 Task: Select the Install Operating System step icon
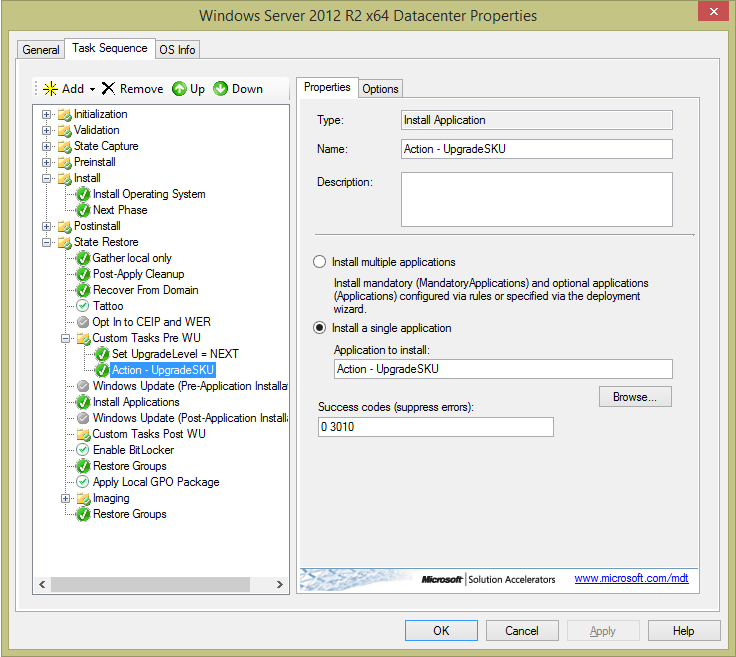83,194
